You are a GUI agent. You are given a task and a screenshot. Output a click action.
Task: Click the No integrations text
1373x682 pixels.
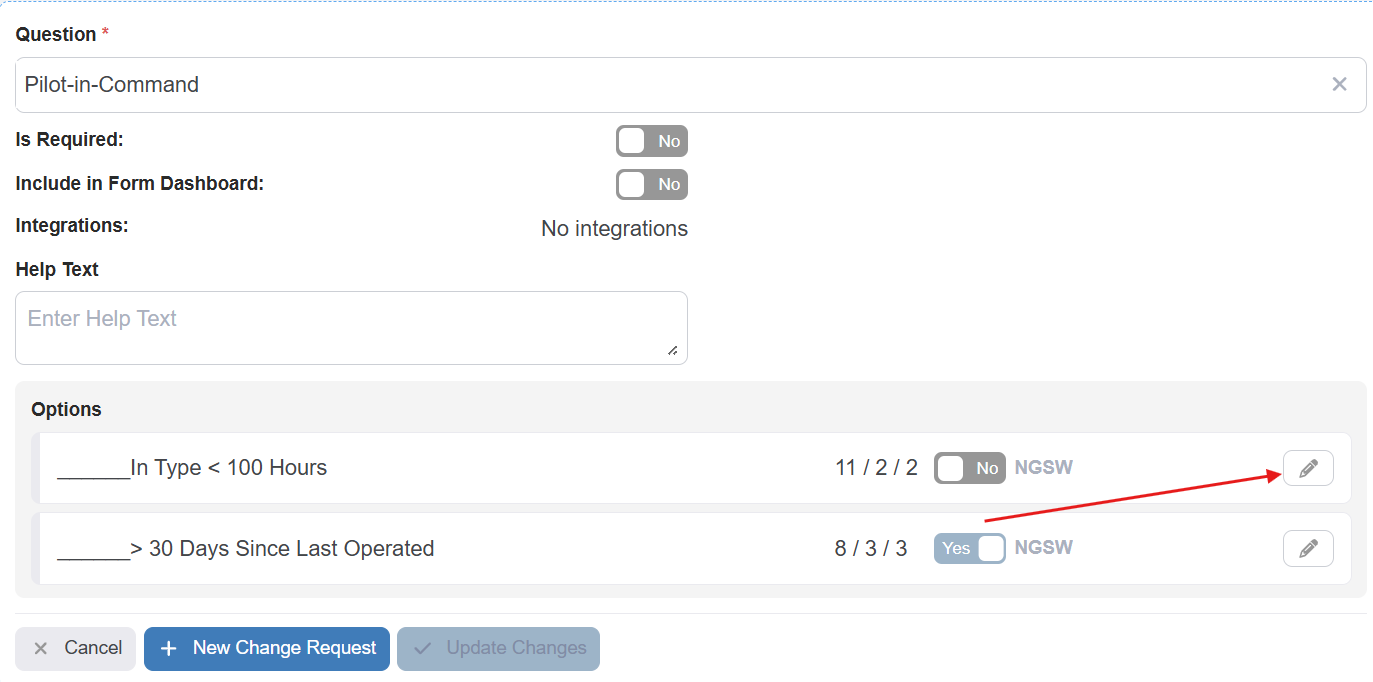(614, 229)
